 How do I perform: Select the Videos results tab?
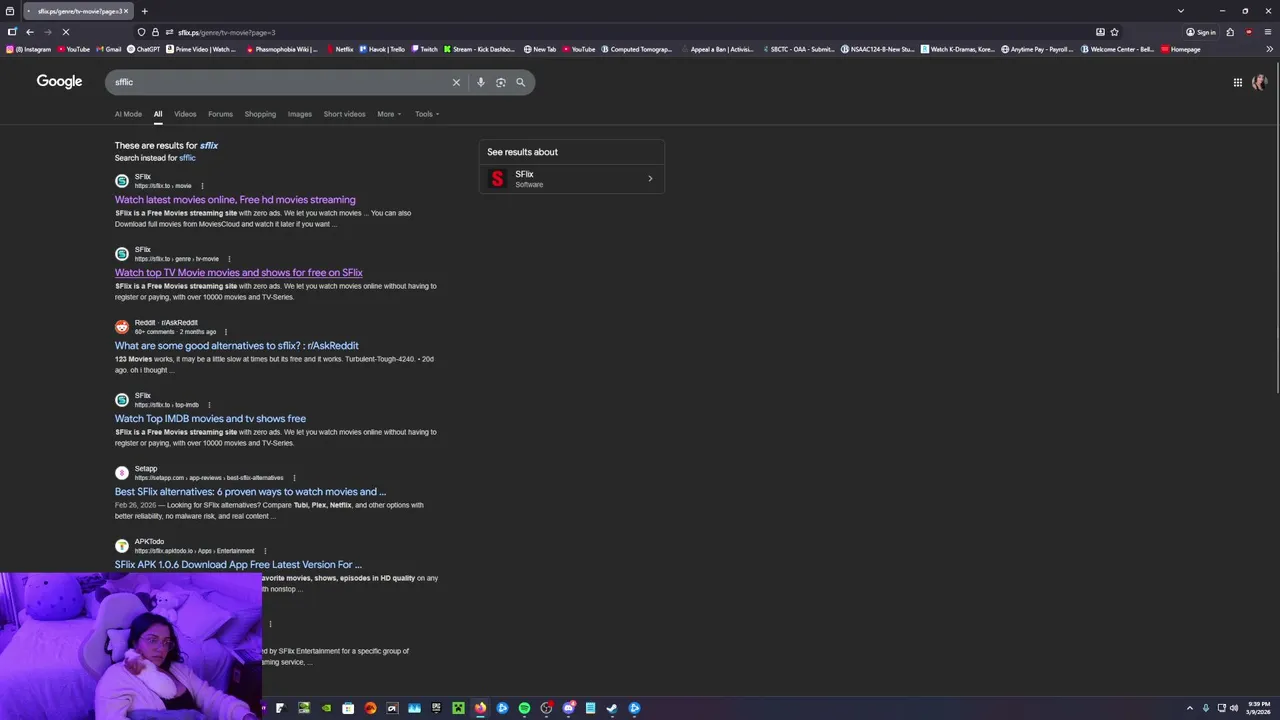tap(185, 114)
